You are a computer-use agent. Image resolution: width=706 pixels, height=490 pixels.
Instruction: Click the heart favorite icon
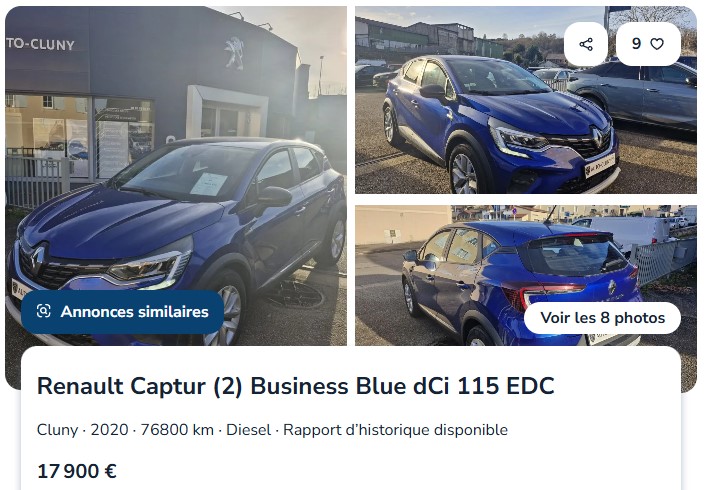click(657, 44)
